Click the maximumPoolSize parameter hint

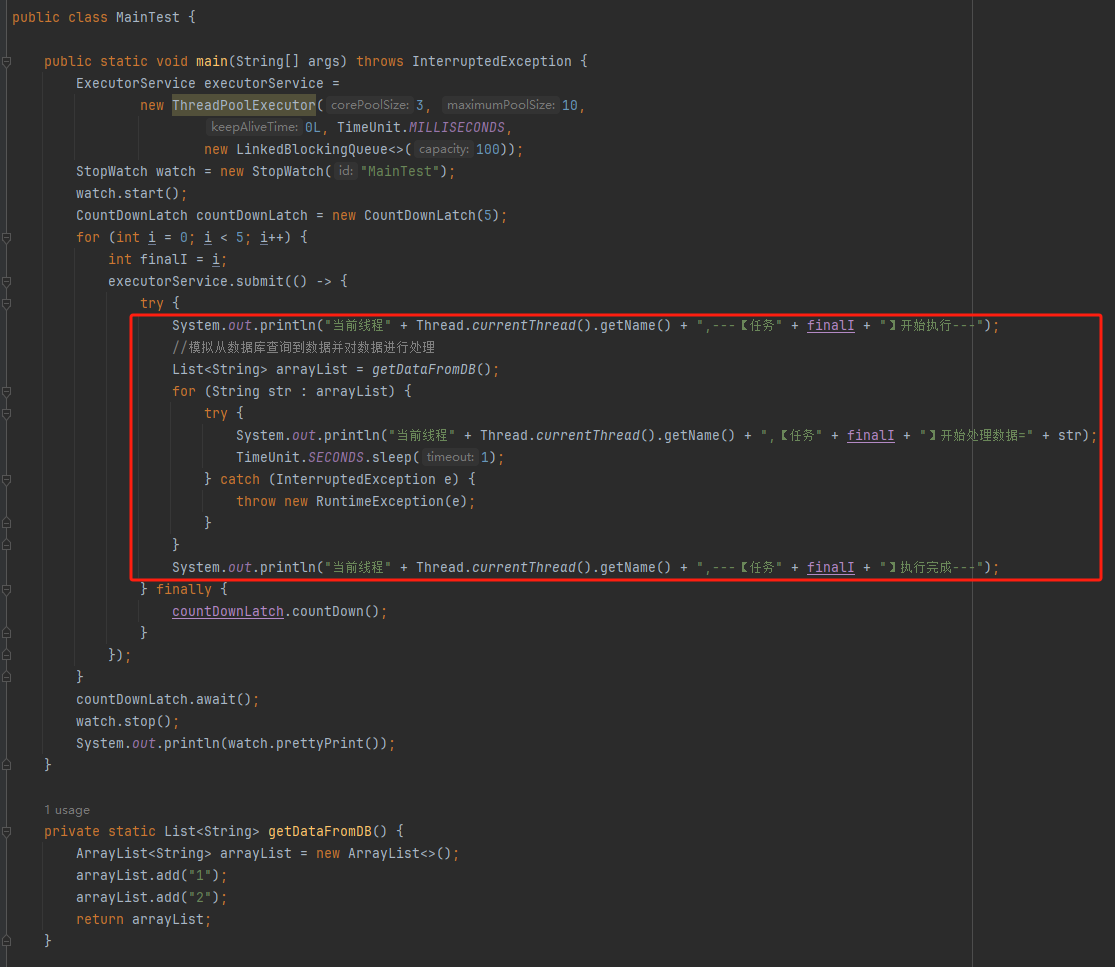coord(500,105)
